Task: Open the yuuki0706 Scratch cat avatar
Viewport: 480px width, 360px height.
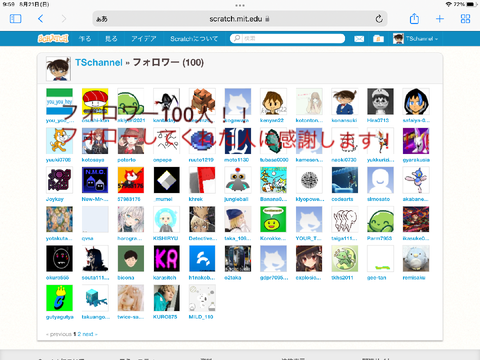Action: 59,141
